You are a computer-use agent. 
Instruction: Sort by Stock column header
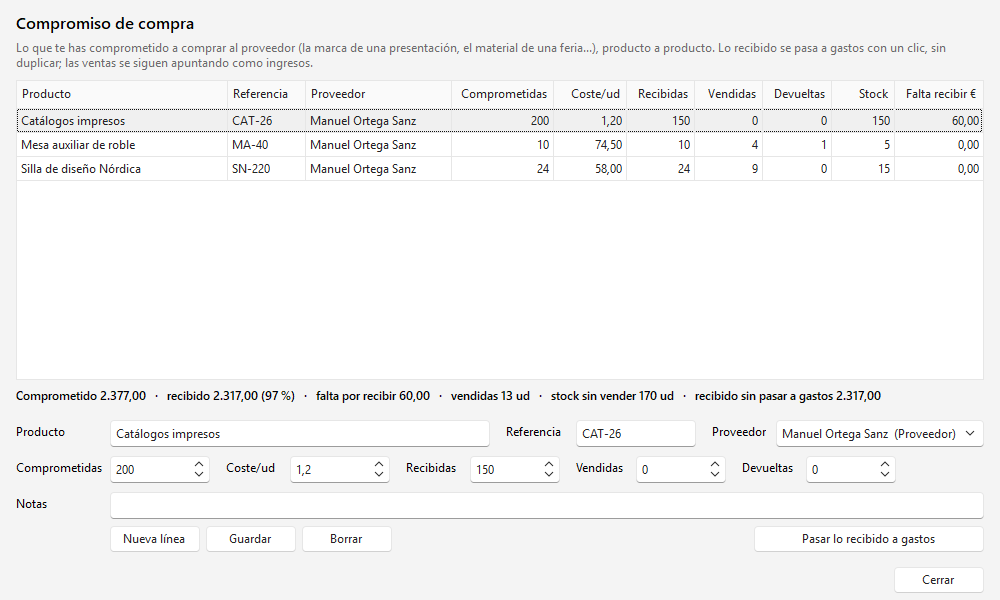pos(863,94)
